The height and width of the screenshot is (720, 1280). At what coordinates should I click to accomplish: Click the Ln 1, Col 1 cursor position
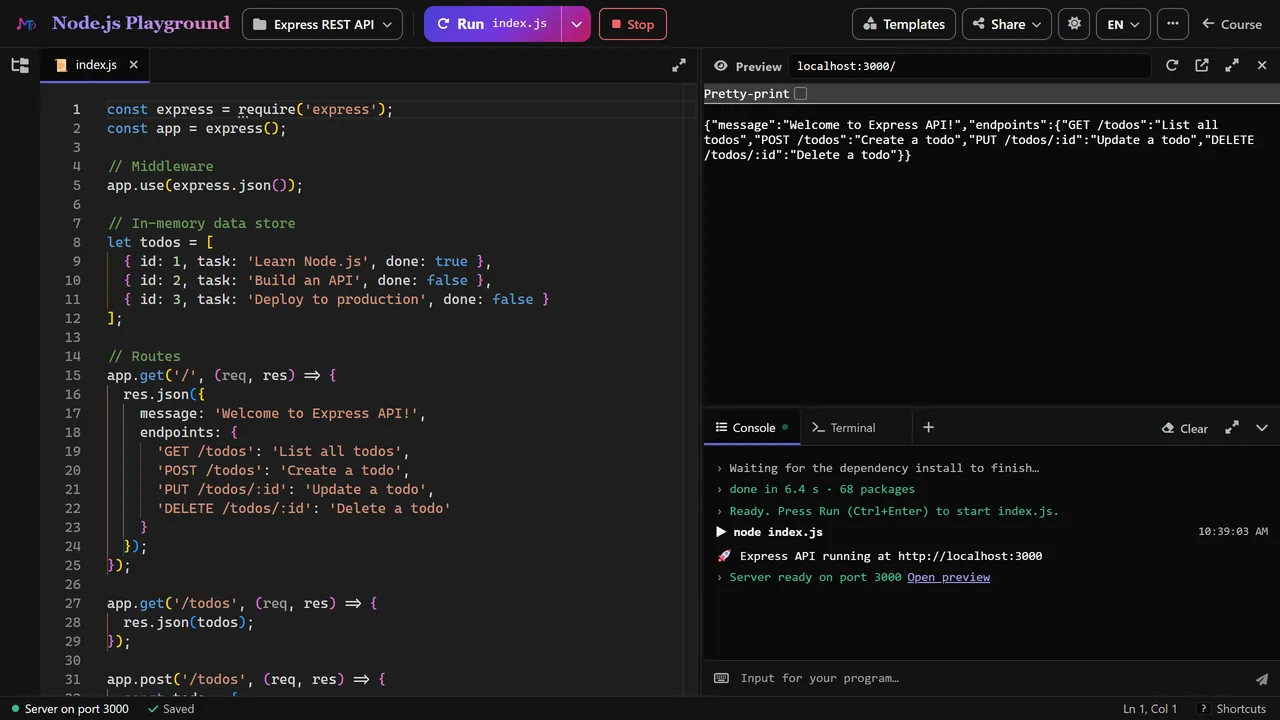[x=1150, y=709]
